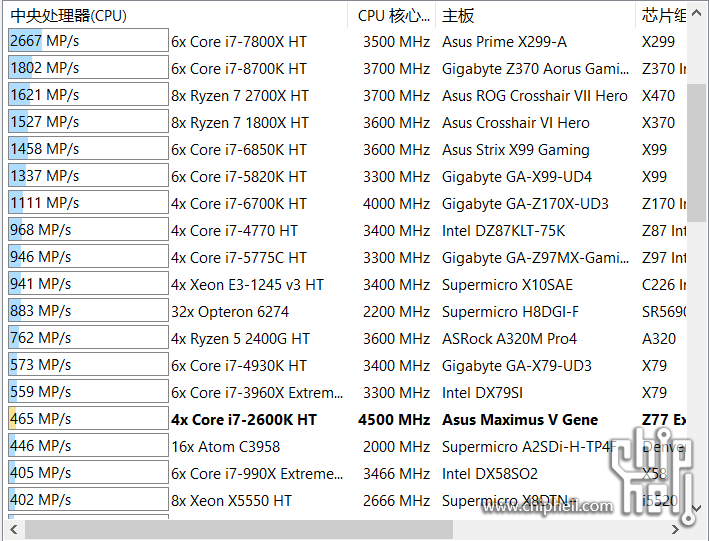Select the 4x Ryzen 5 2400G HT row
Viewport: 709px width, 541px height.
point(346,339)
